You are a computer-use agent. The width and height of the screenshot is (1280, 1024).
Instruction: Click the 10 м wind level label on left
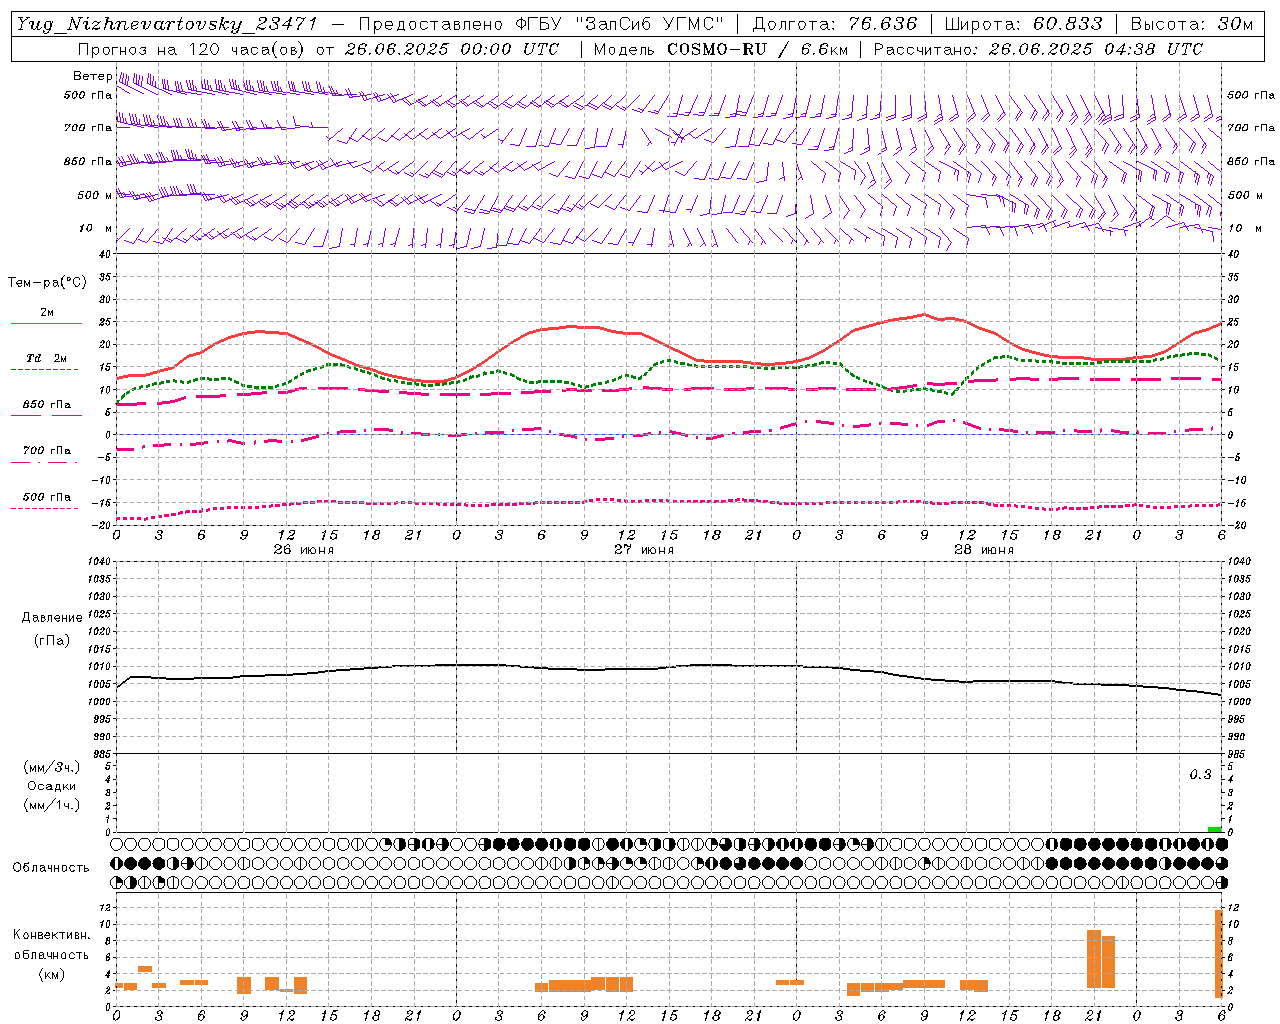[x=96, y=228]
